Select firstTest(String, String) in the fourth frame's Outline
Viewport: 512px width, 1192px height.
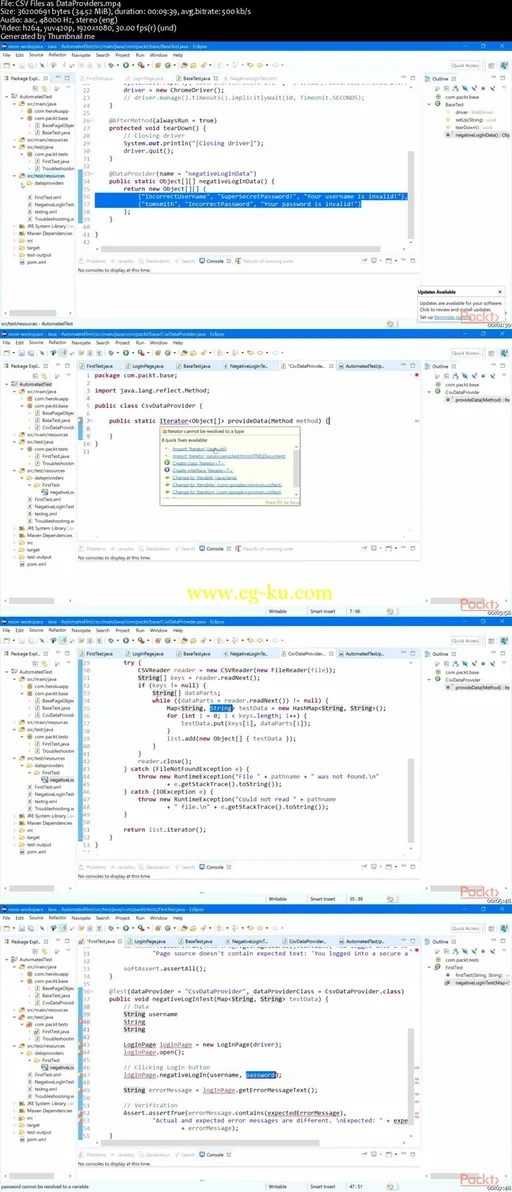pos(475,974)
